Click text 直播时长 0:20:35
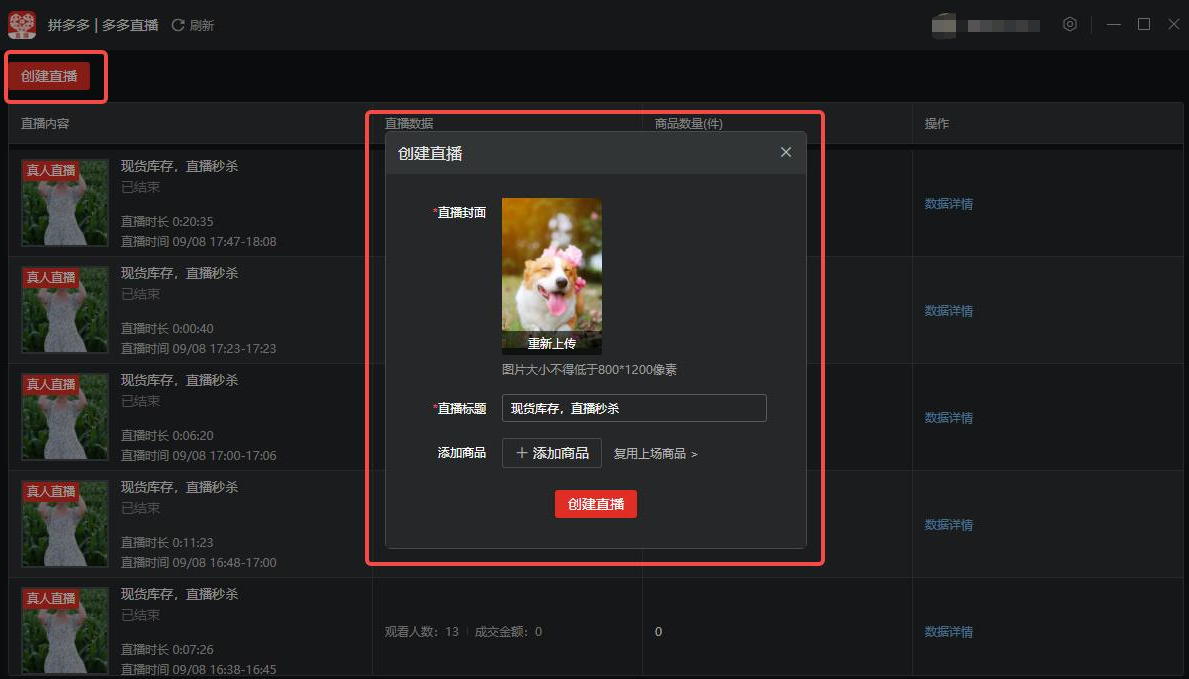The width and height of the screenshot is (1189, 679). click(167, 222)
